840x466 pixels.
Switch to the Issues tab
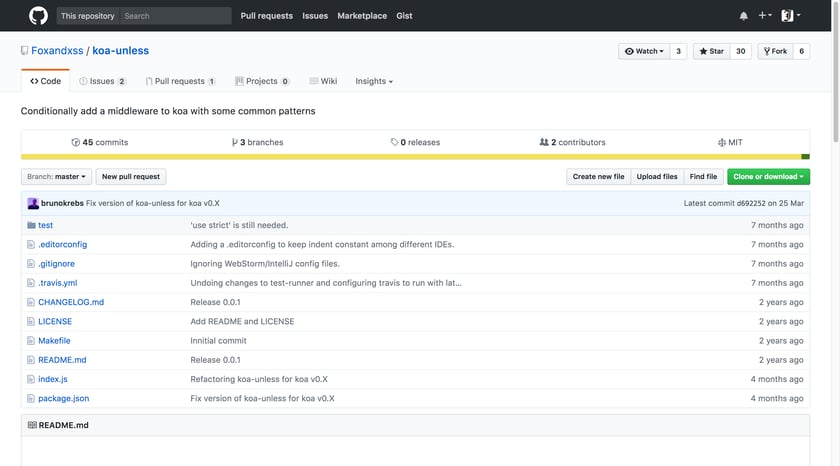[x=102, y=81]
